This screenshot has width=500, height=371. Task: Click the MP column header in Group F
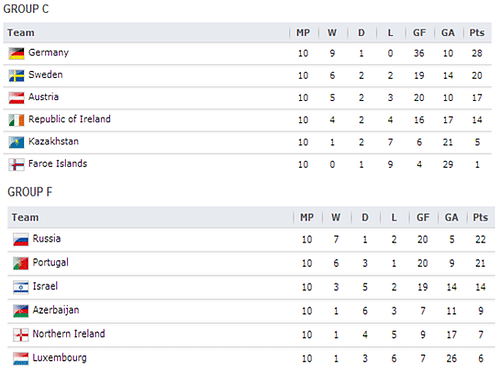click(307, 217)
